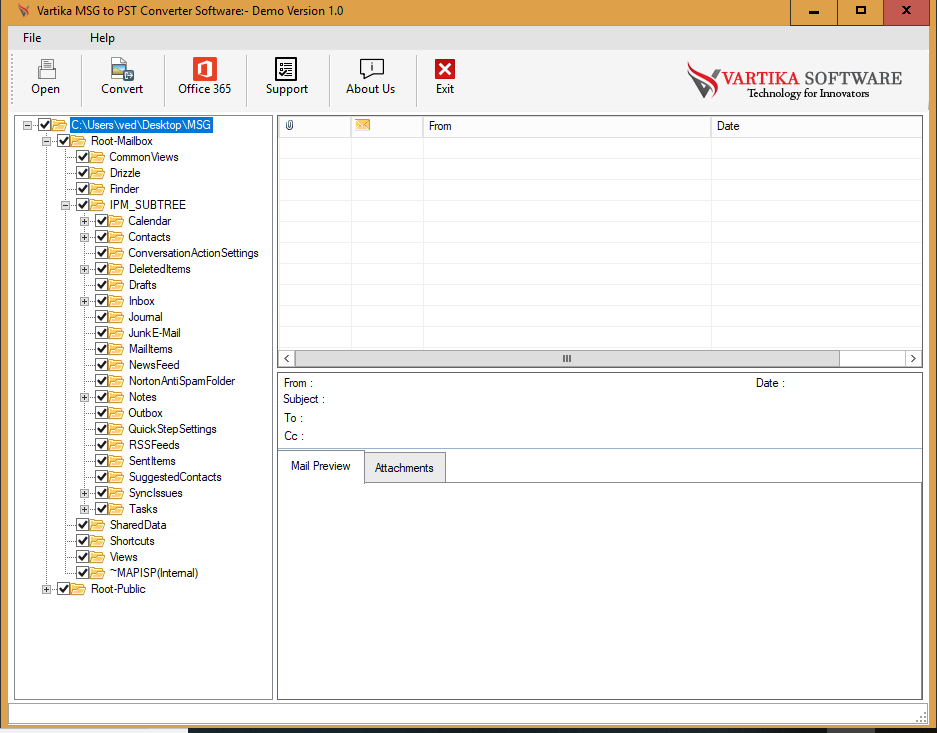
Task: Uncheck the NewsFeed folder checkbox
Action: [x=102, y=365]
